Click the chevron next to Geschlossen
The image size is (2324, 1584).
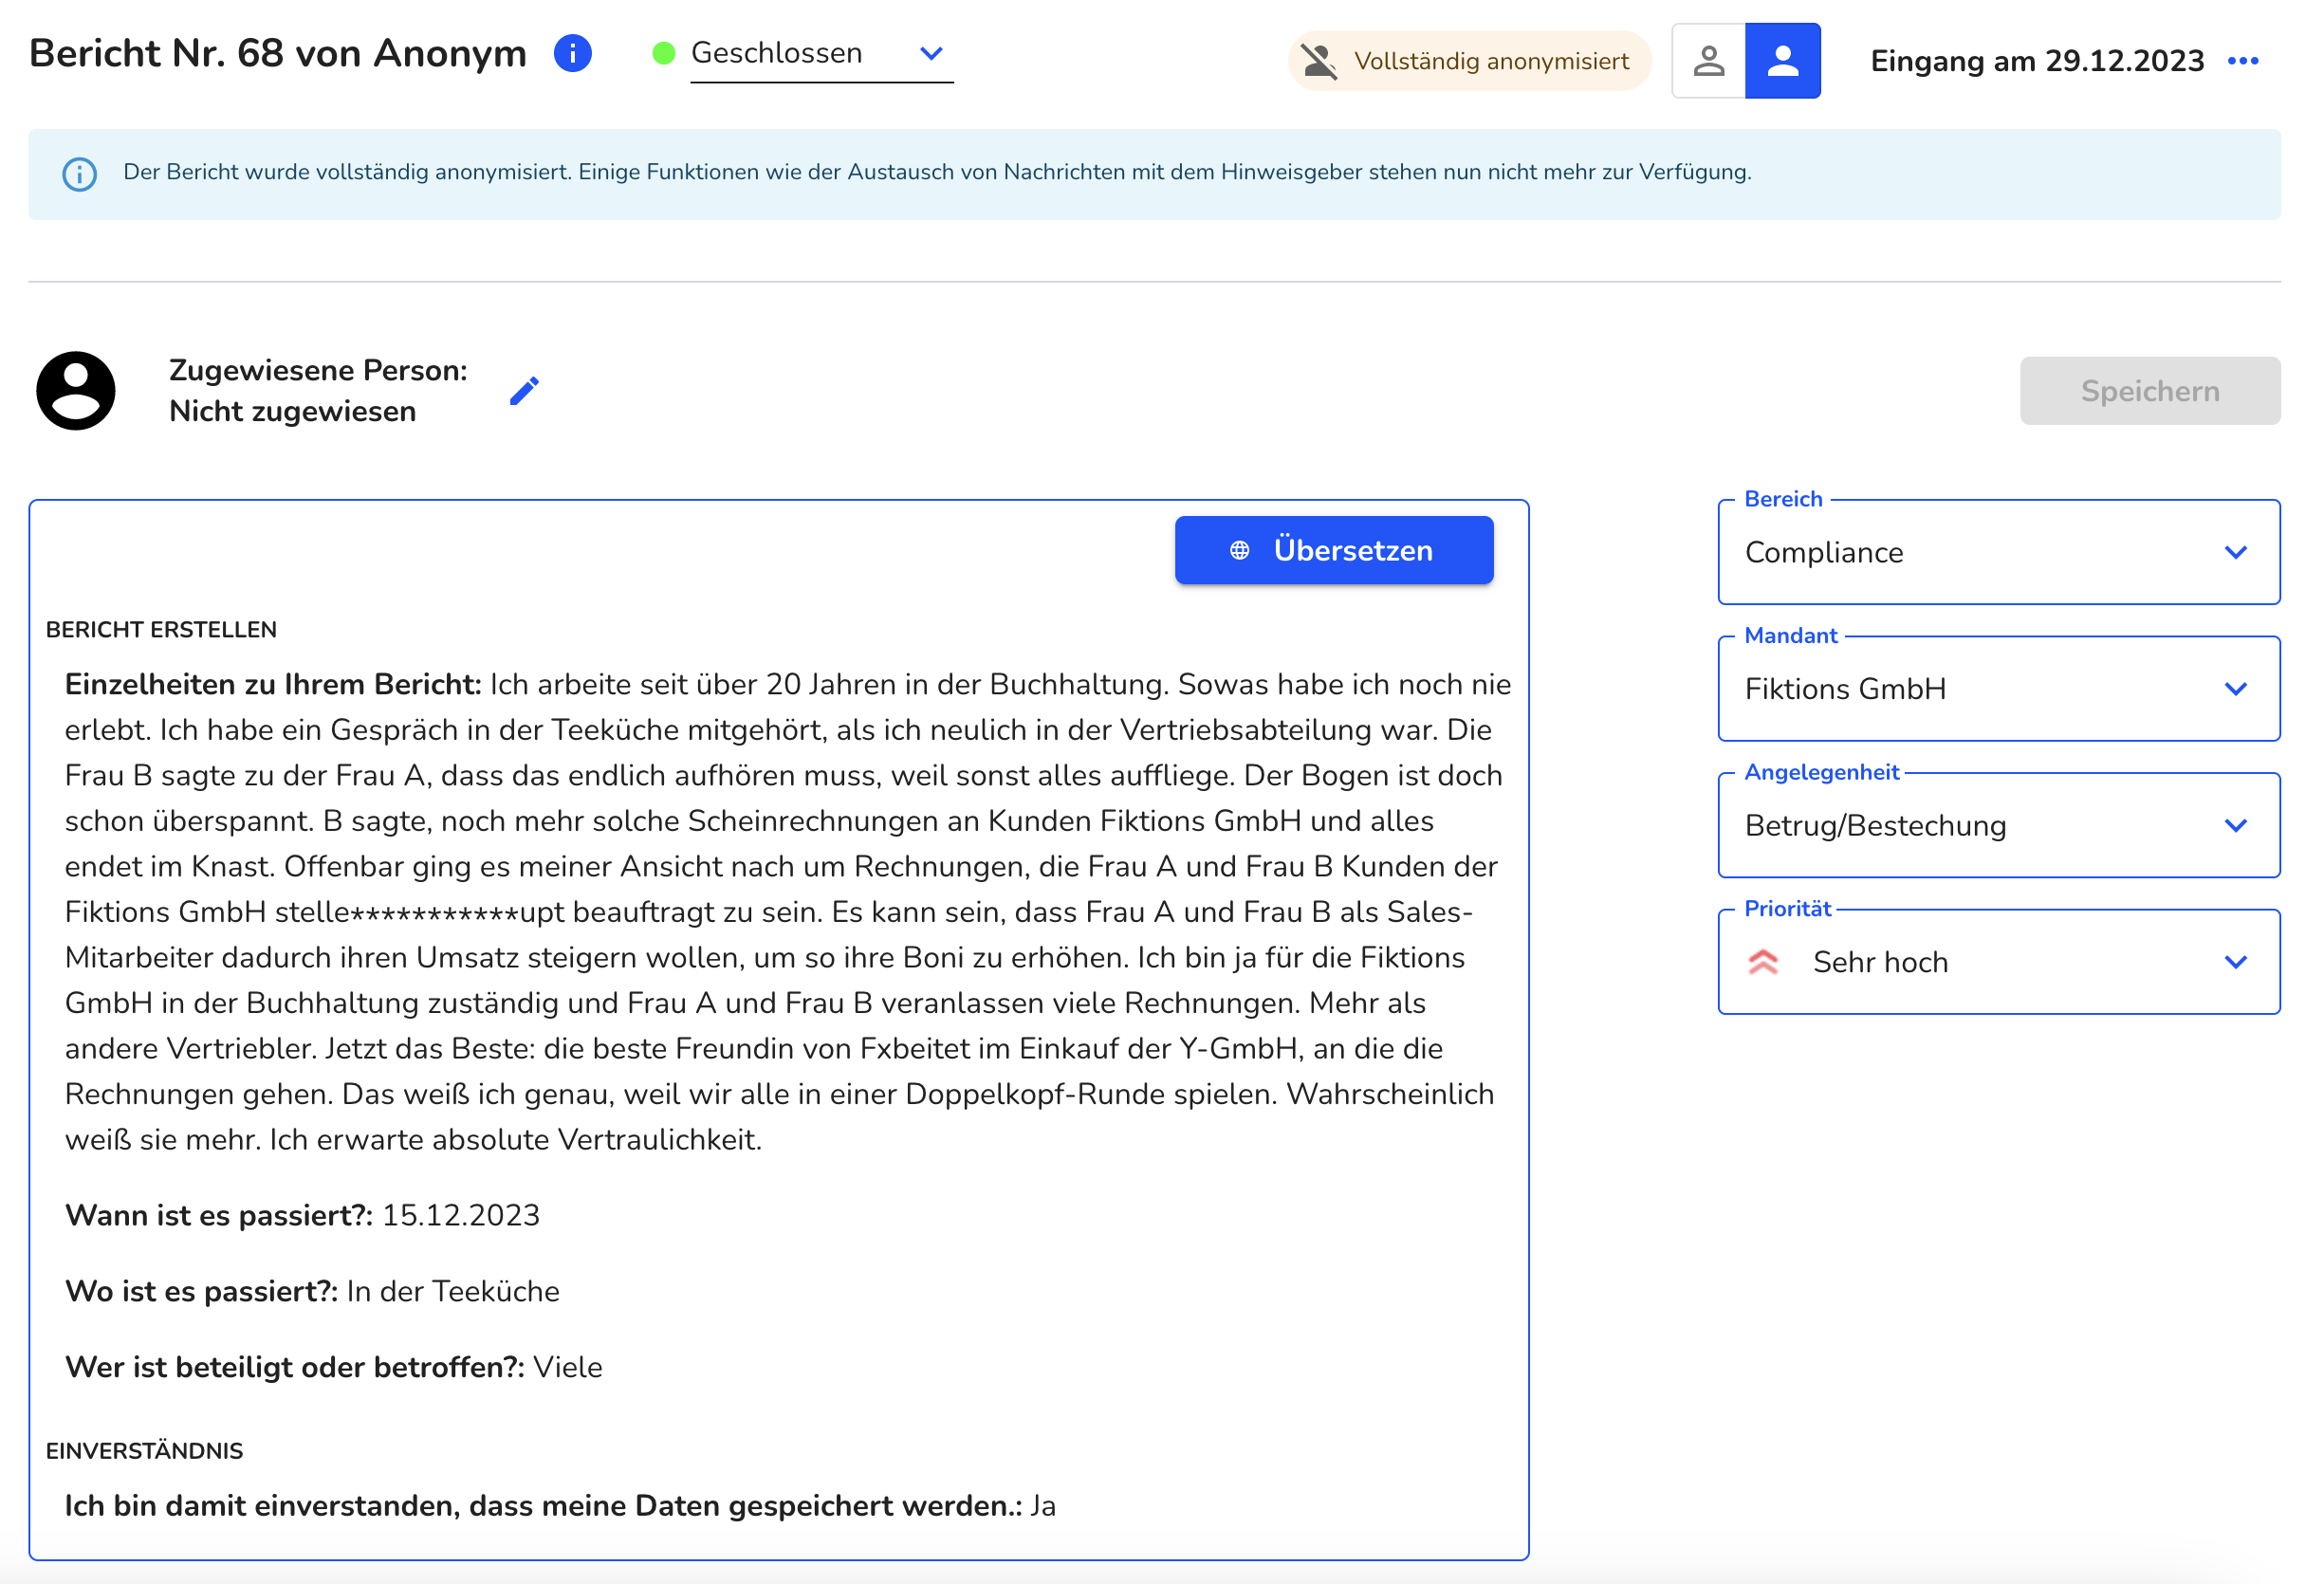pyautogui.click(x=931, y=54)
